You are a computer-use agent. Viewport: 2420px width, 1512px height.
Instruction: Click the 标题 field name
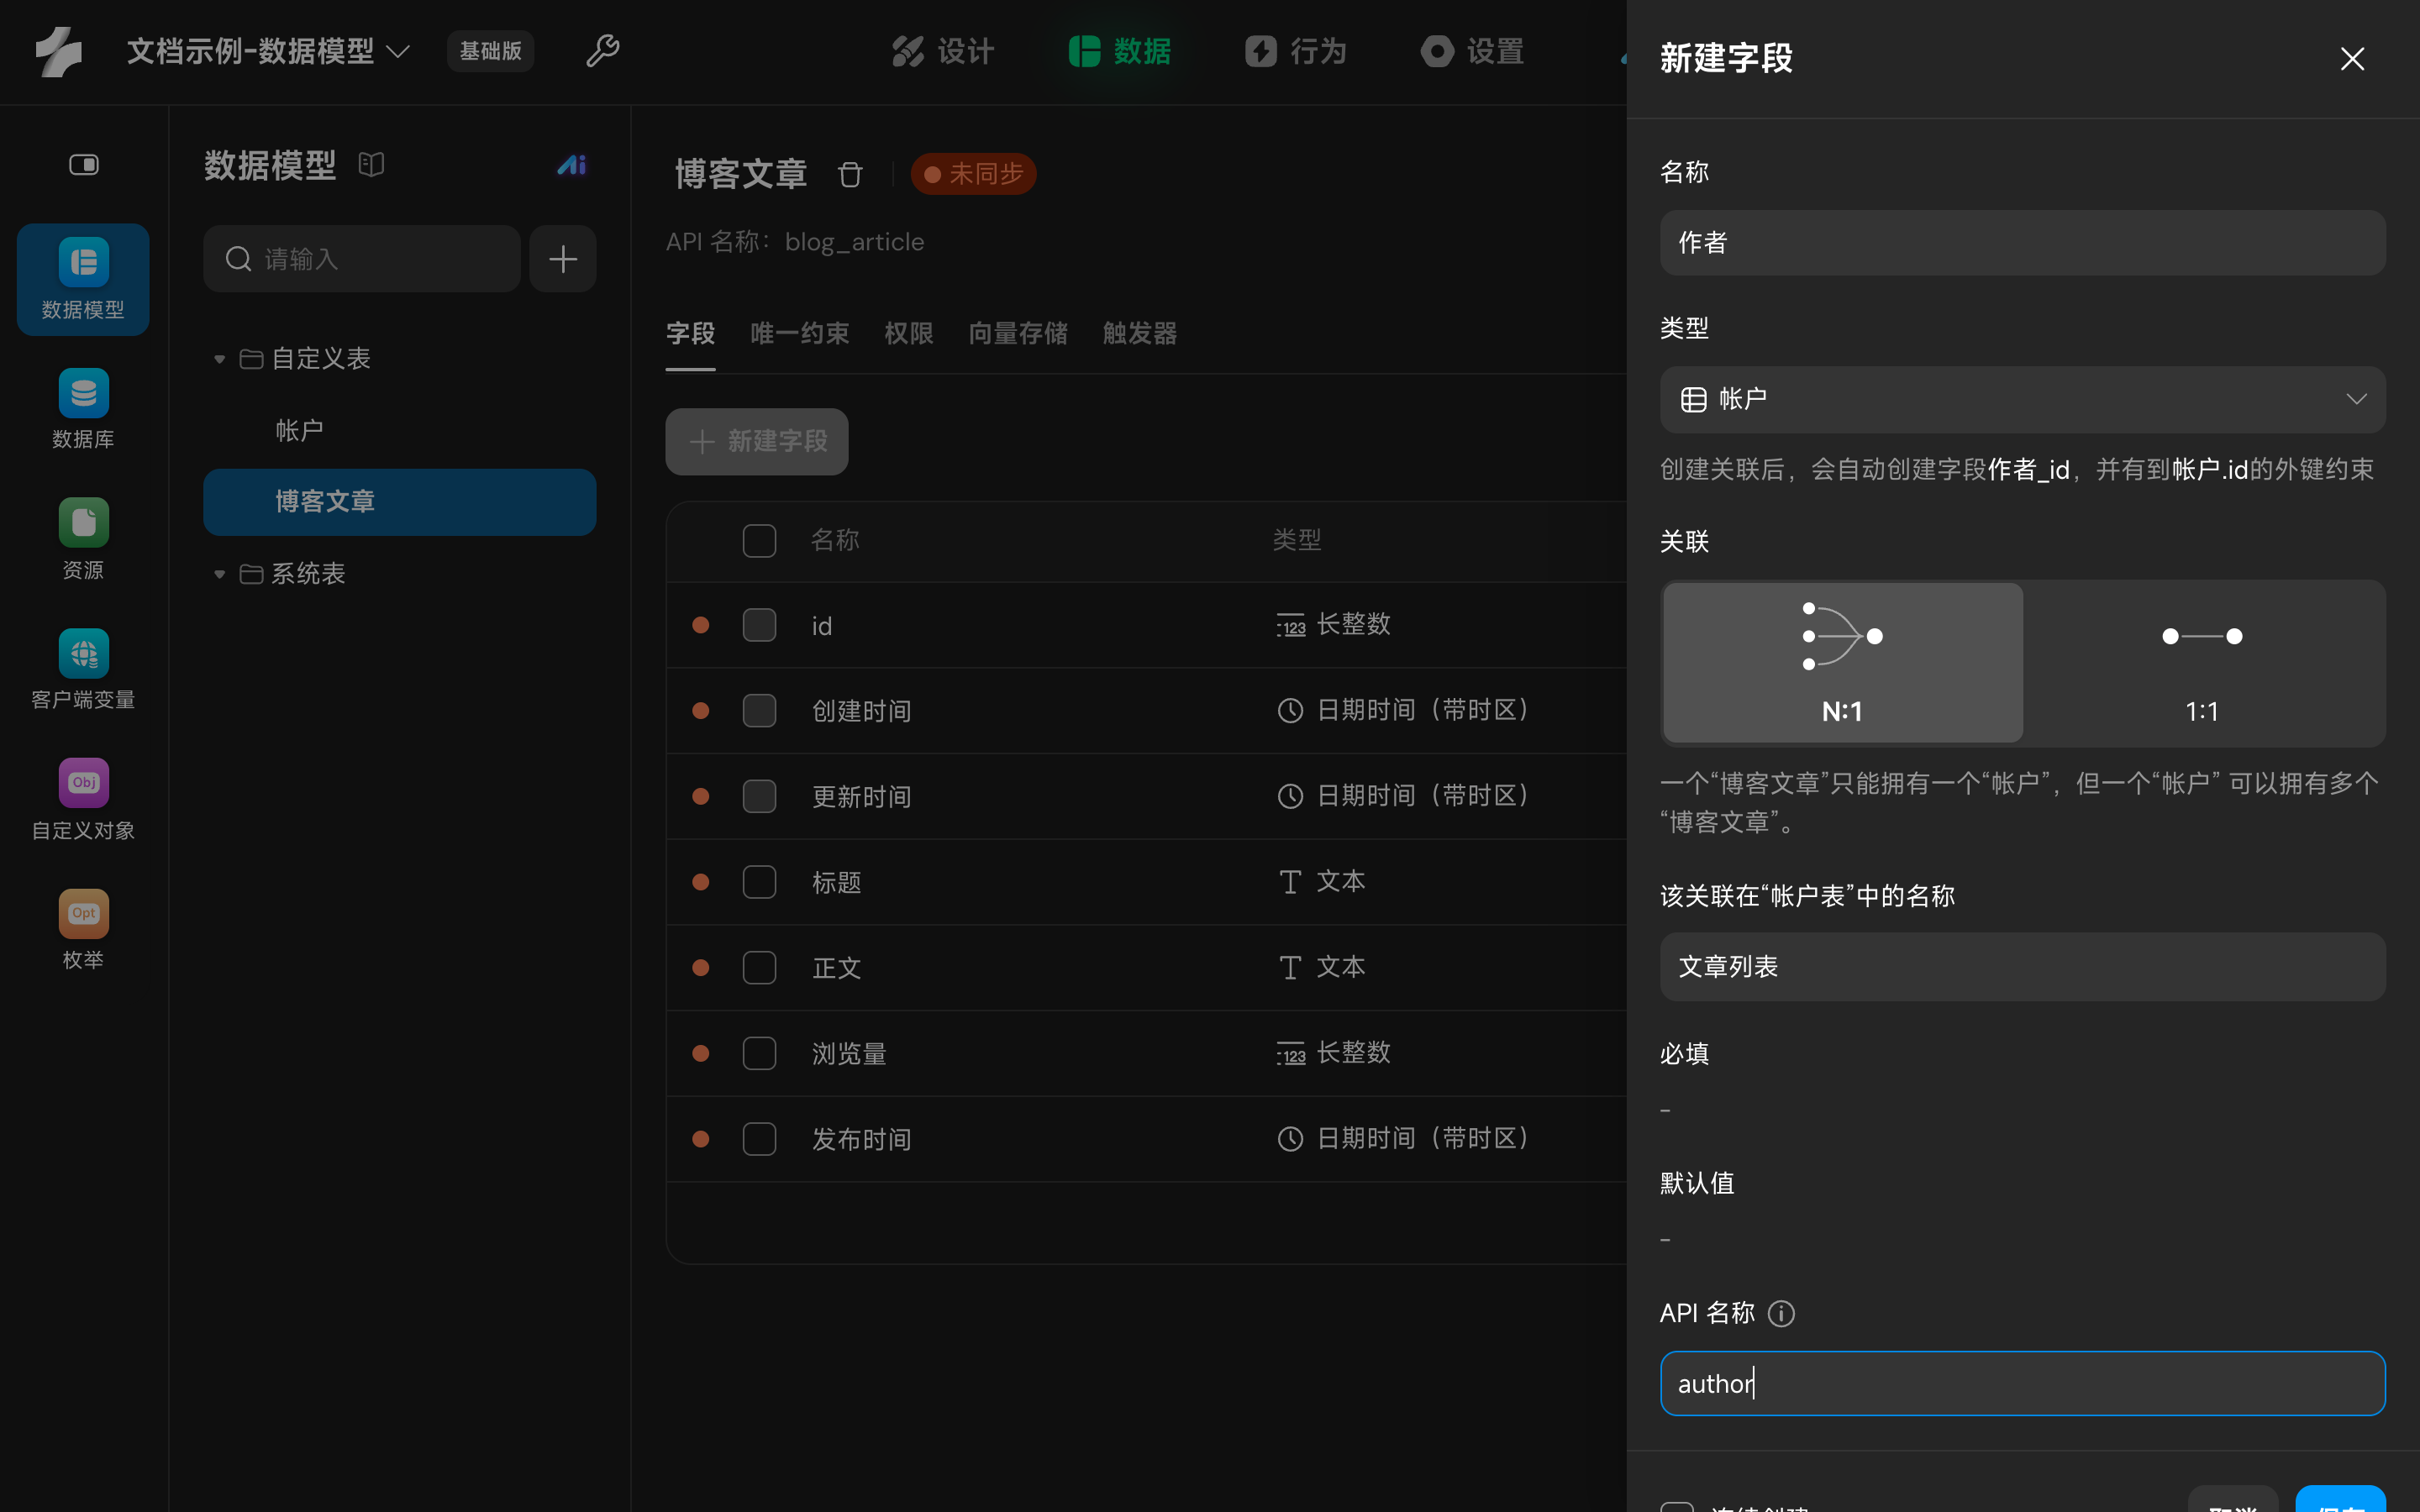(x=836, y=883)
